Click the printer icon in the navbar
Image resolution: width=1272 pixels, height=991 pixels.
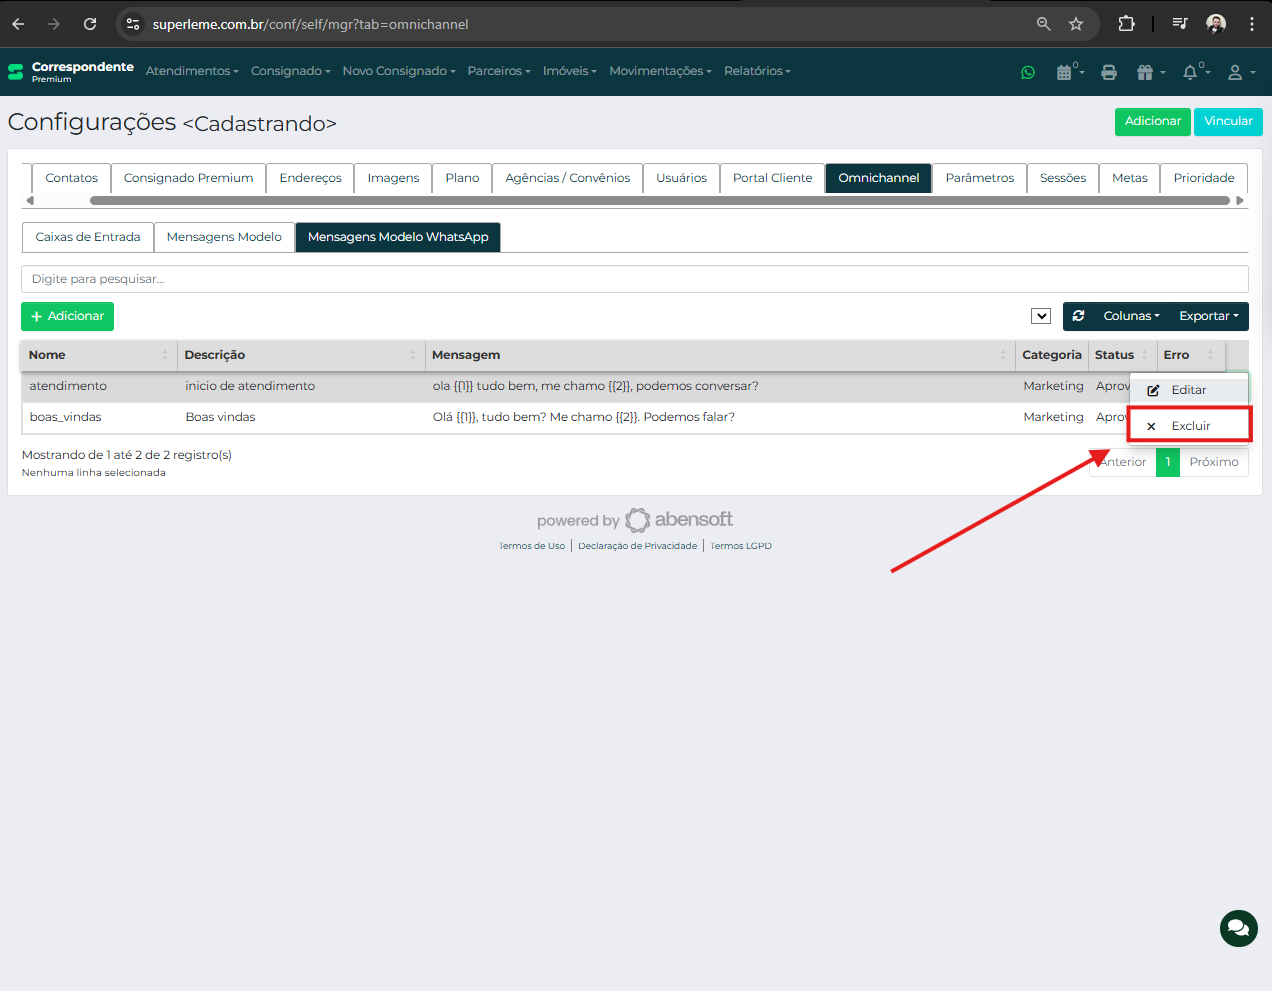point(1108,72)
